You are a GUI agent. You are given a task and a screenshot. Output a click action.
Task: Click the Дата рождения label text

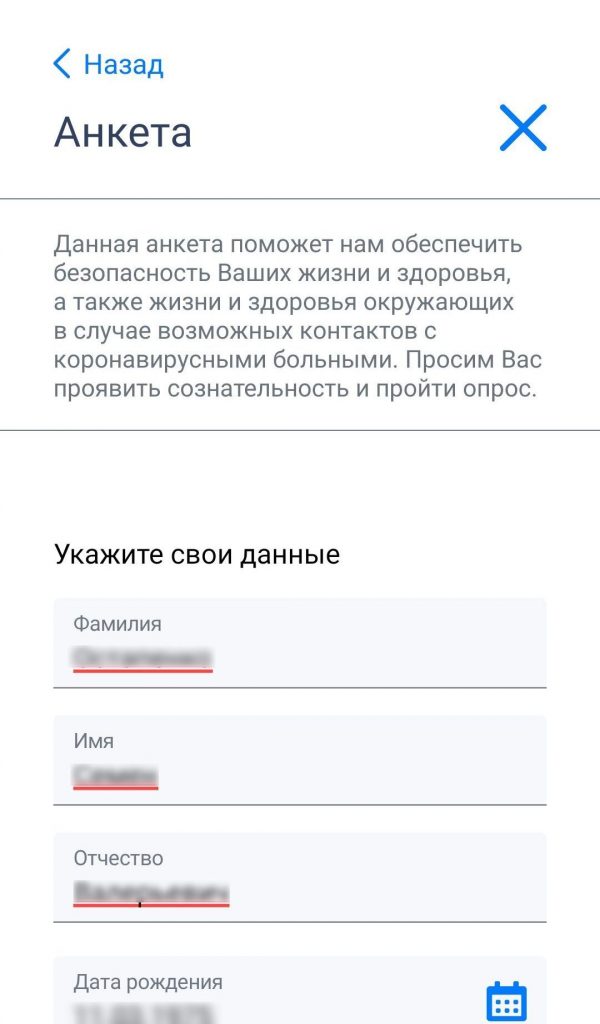click(x=148, y=982)
